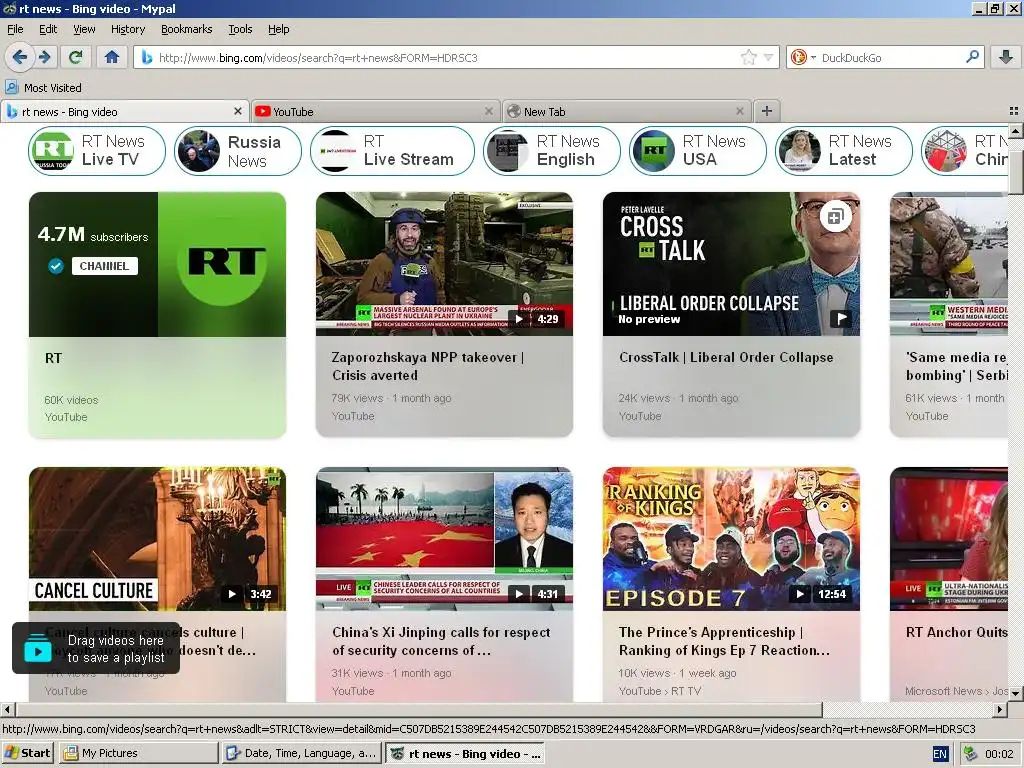Viewport: 1024px width, 768px height.
Task: Click the EN language indicator in tray
Action: coord(940,754)
